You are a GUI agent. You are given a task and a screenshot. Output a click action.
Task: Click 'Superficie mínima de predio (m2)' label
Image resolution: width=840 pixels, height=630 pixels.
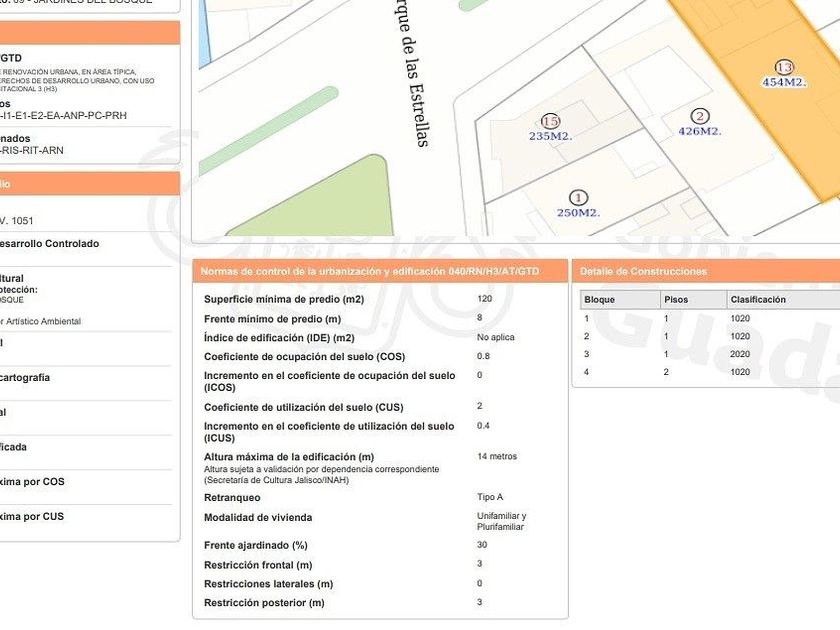(284, 299)
